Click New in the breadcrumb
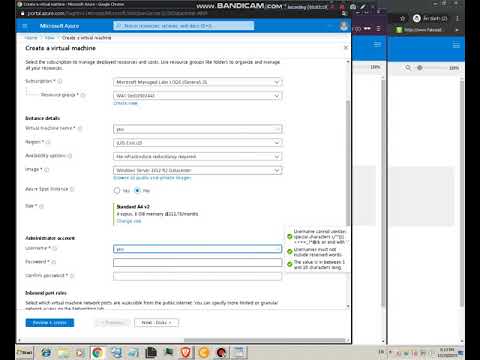This screenshot has height=360, width=480. [x=49, y=38]
